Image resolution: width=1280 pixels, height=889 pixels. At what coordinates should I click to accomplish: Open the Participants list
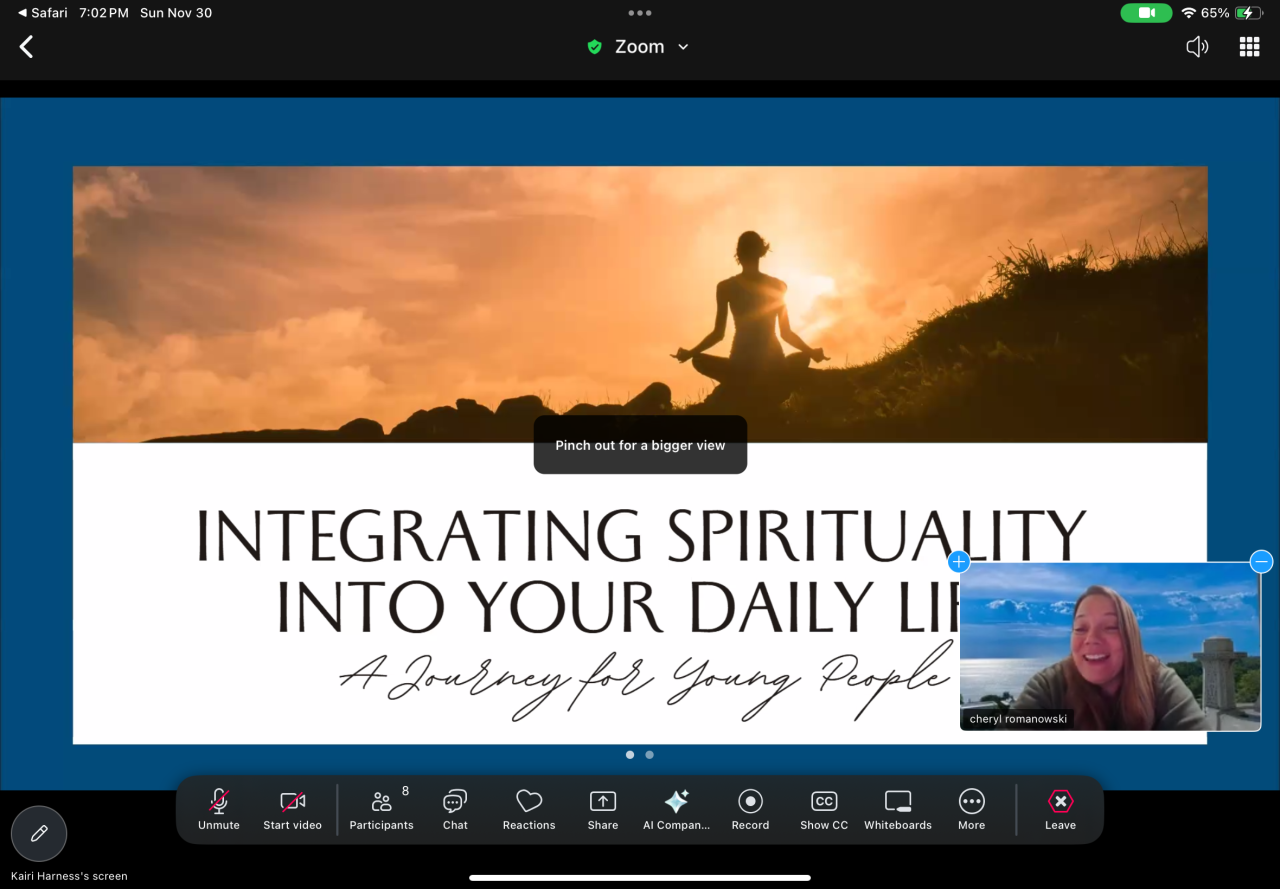point(381,809)
